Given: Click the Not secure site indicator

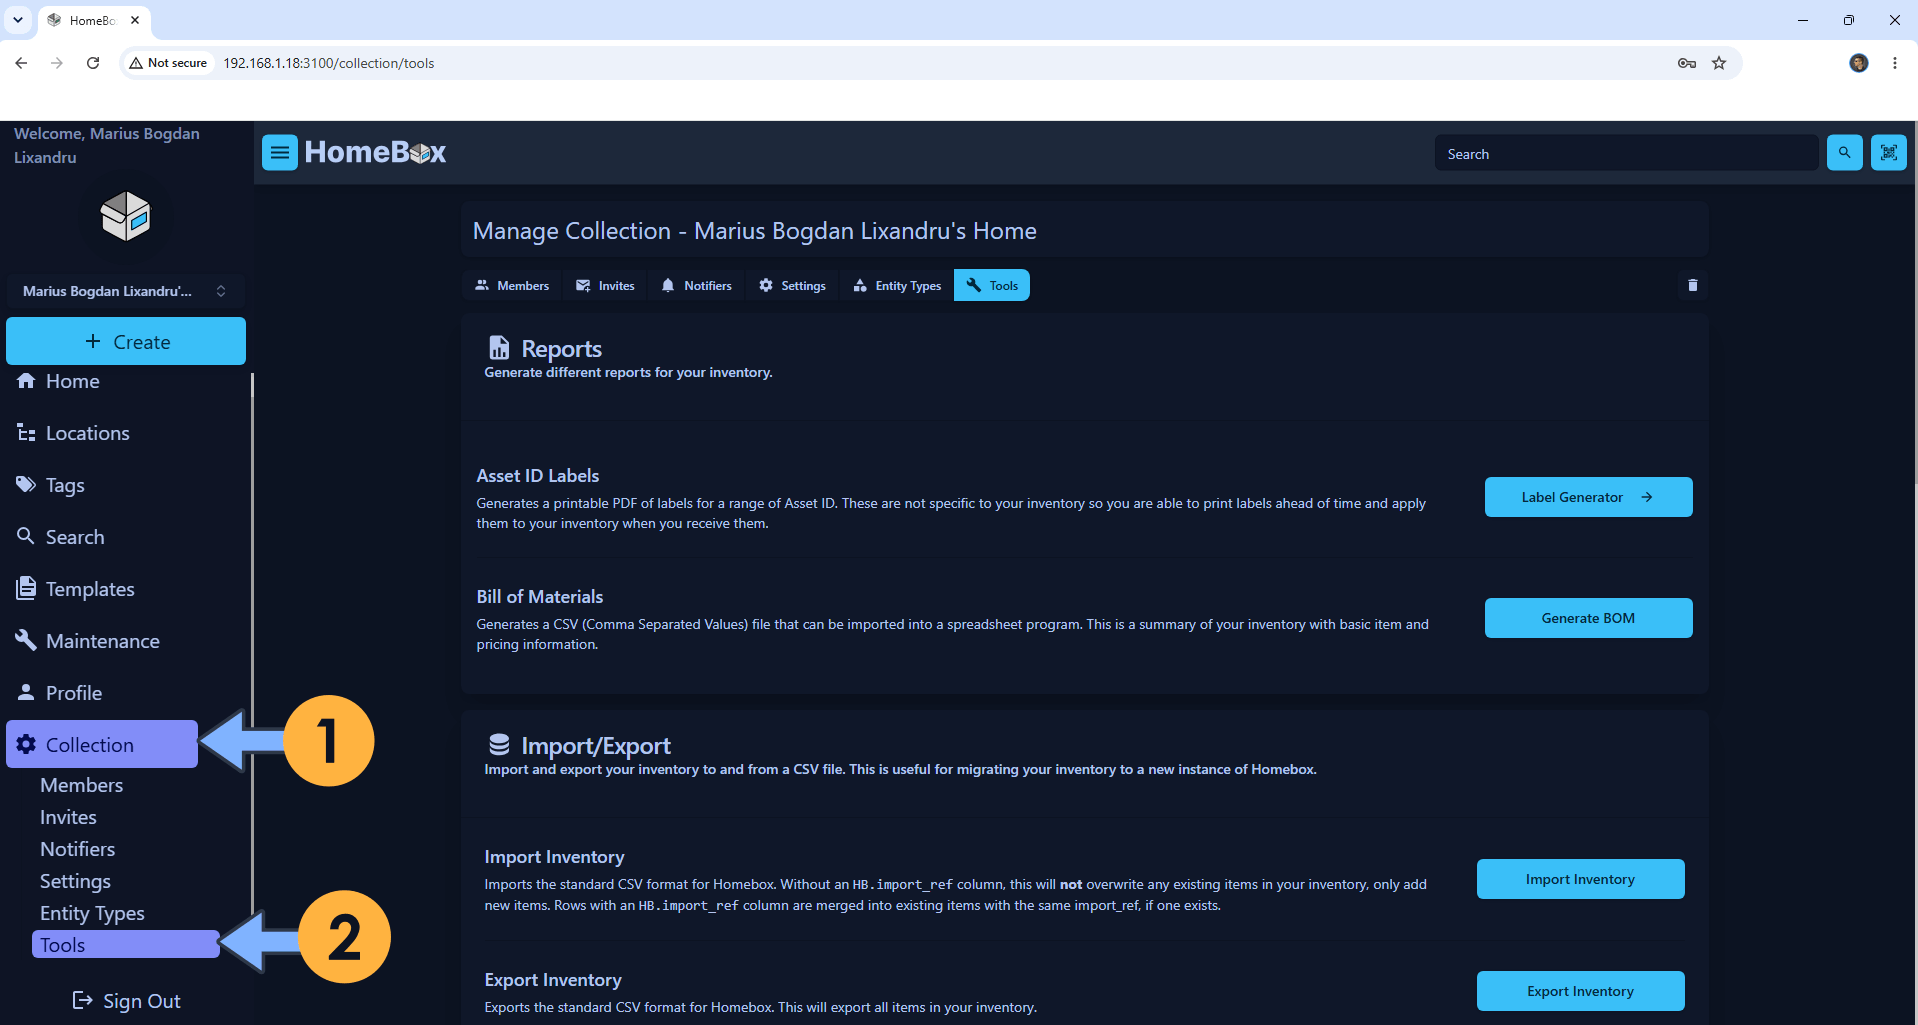Looking at the screenshot, I should [x=168, y=63].
